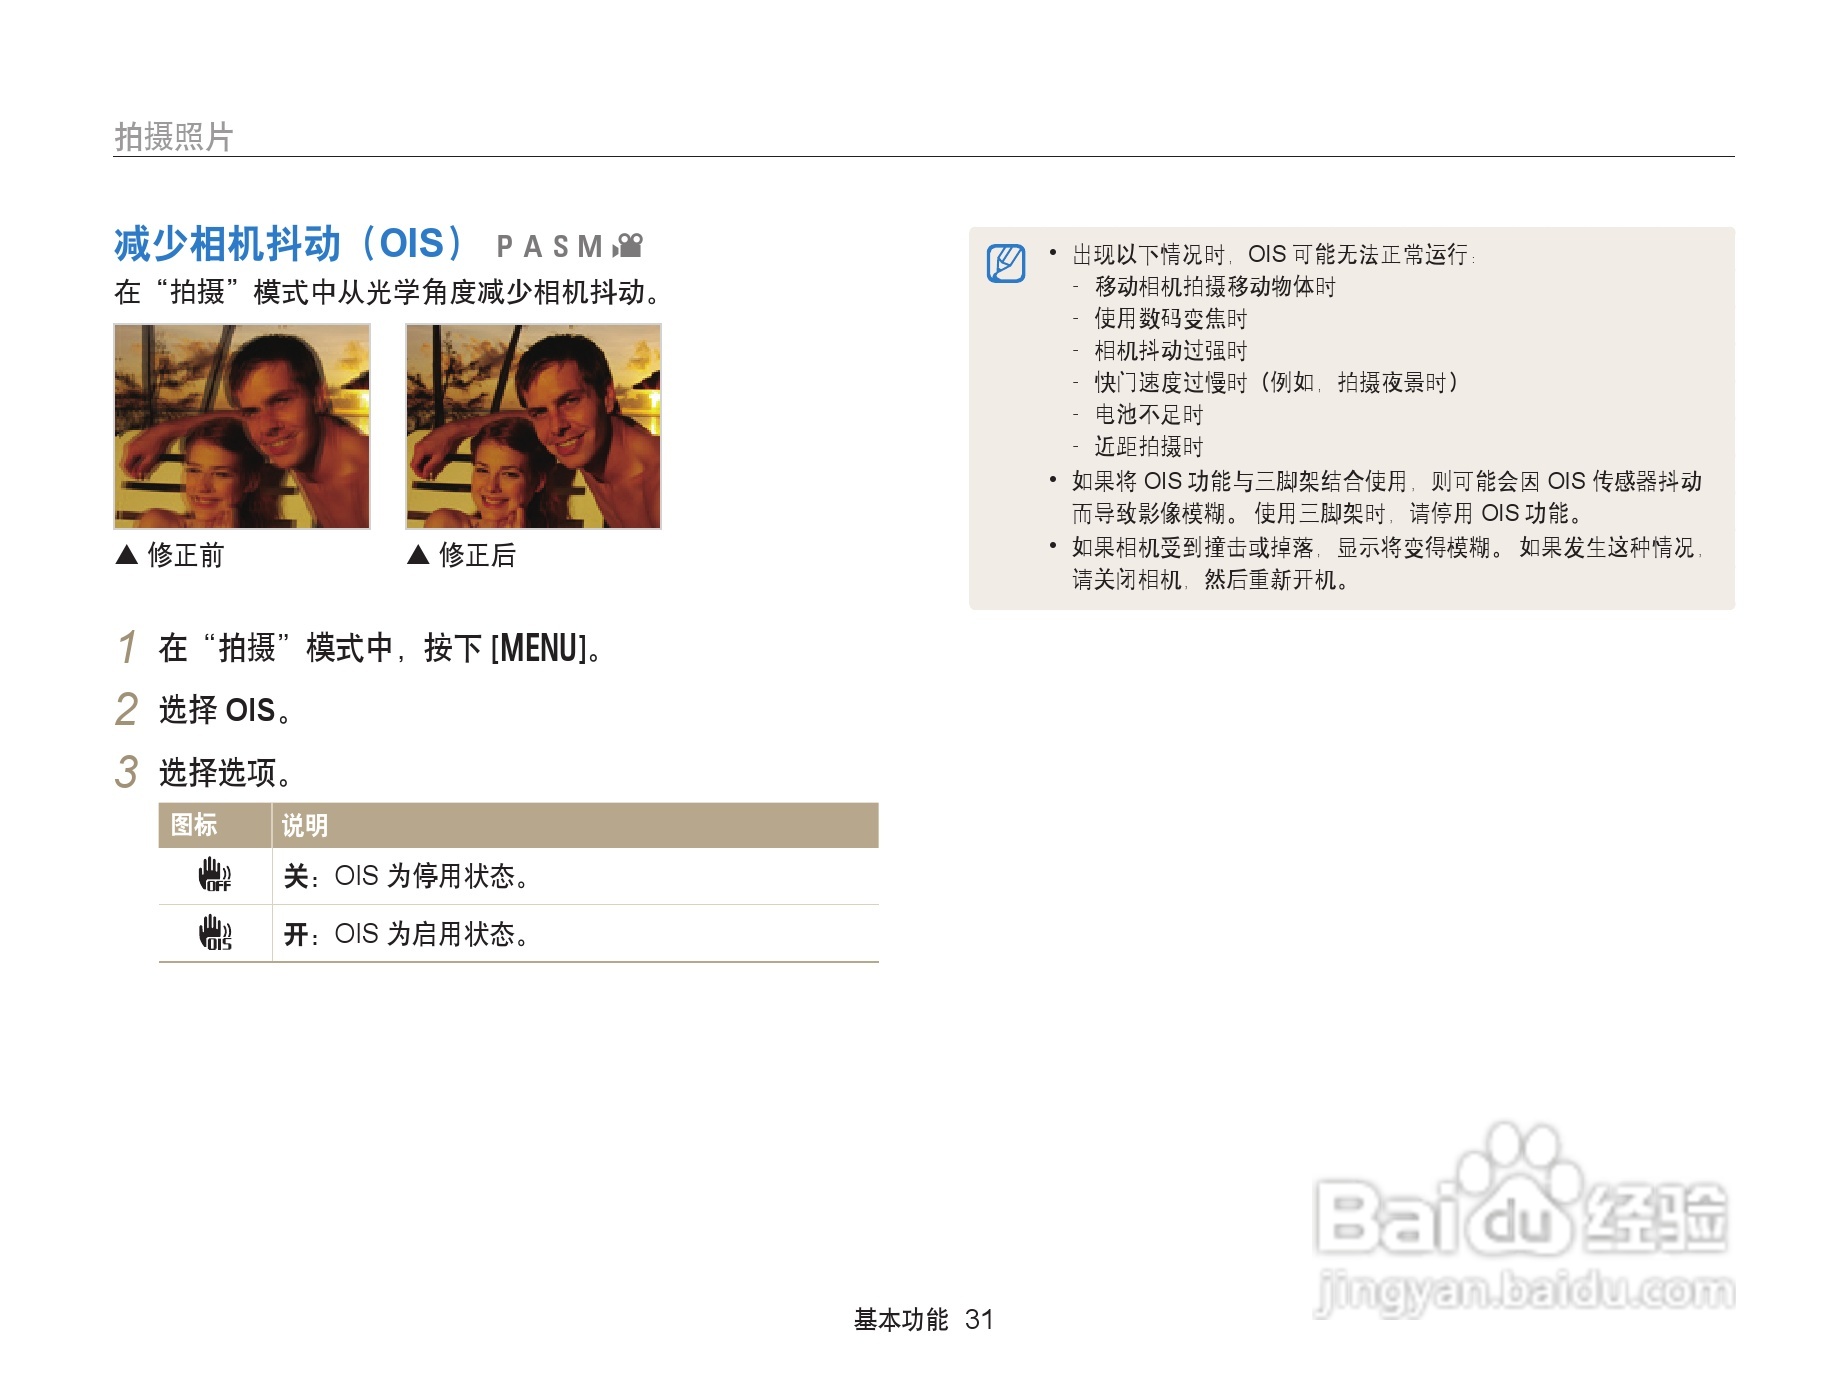Click the note line about 快门速度过慢时
The width and height of the screenshot is (1848, 1395).
pos(1277,383)
